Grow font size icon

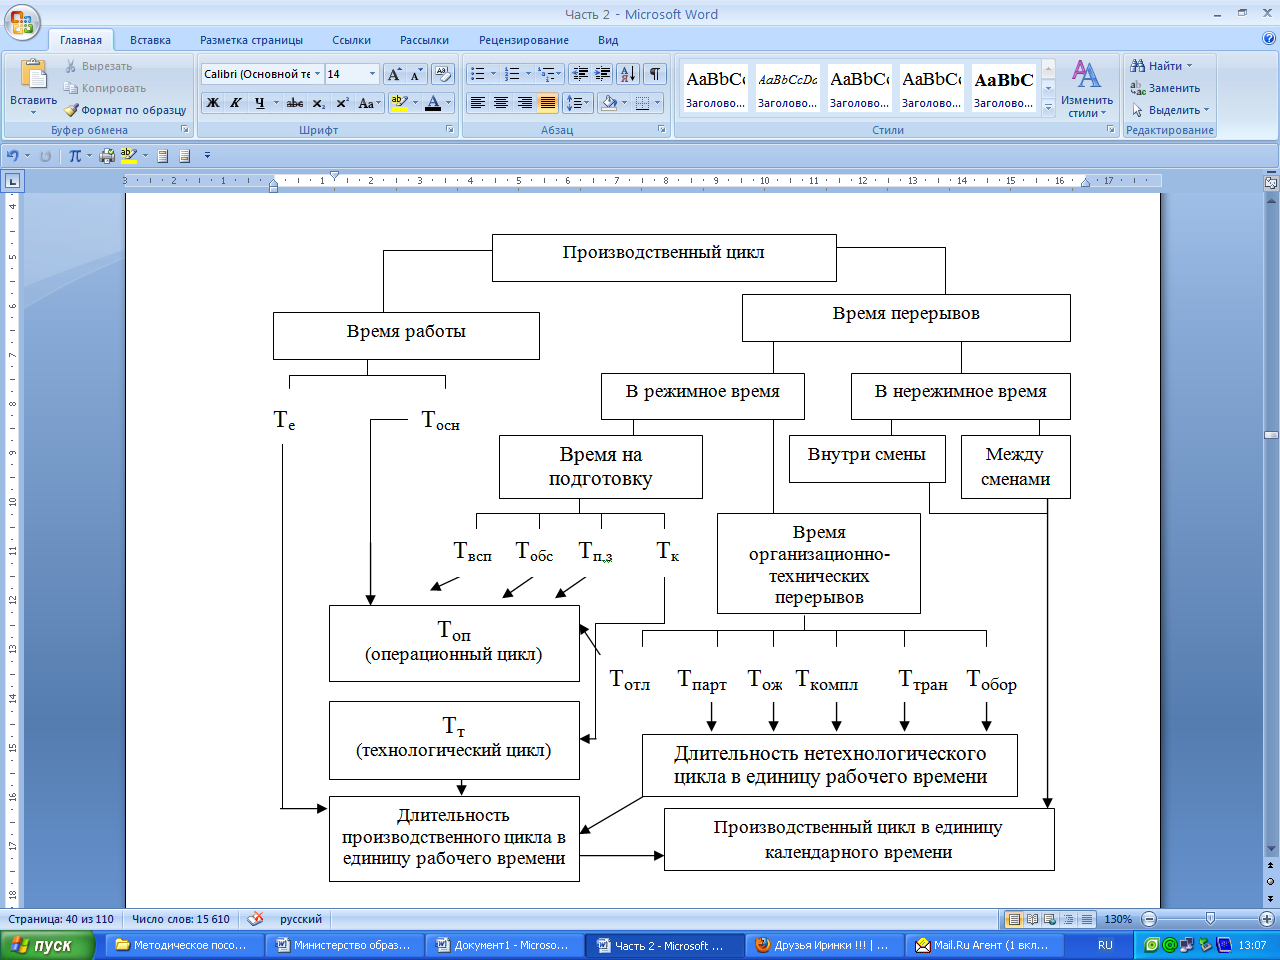click(x=394, y=74)
